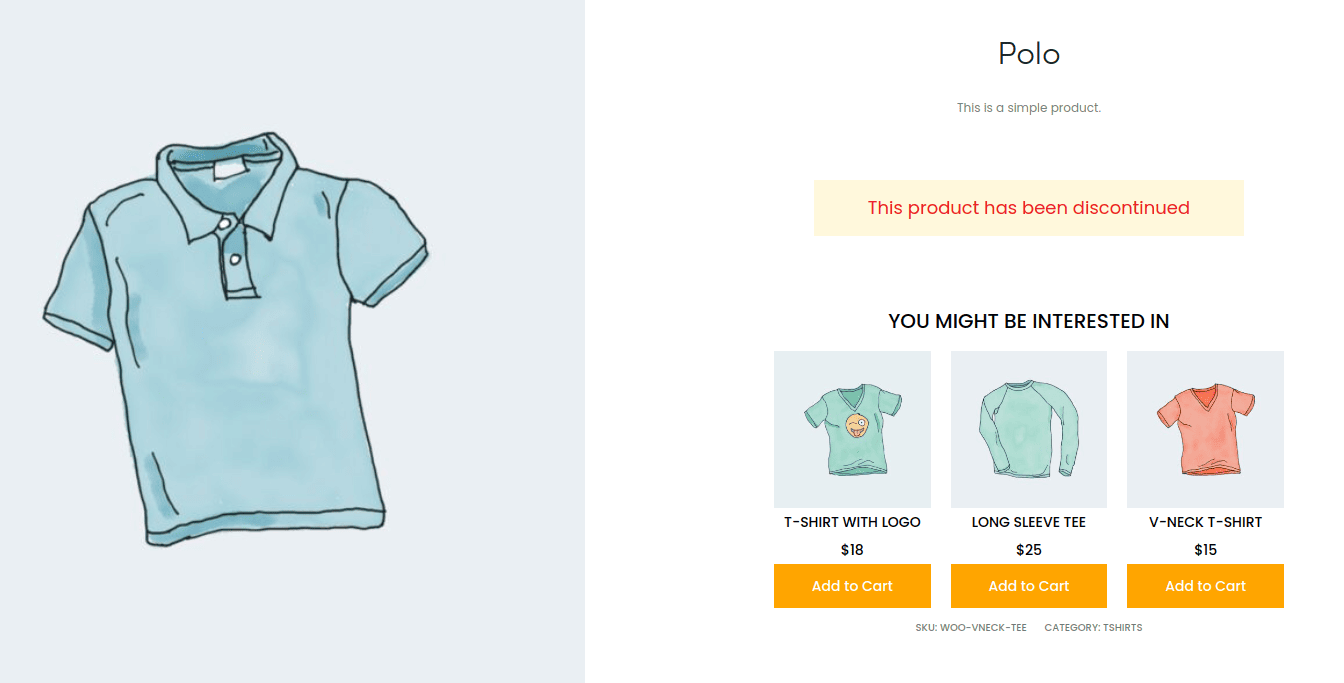Image resolution: width=1344 pixels, height=683 pixels.
Task: Click the 'This is a simple product' description
Action: point(1028,108)
